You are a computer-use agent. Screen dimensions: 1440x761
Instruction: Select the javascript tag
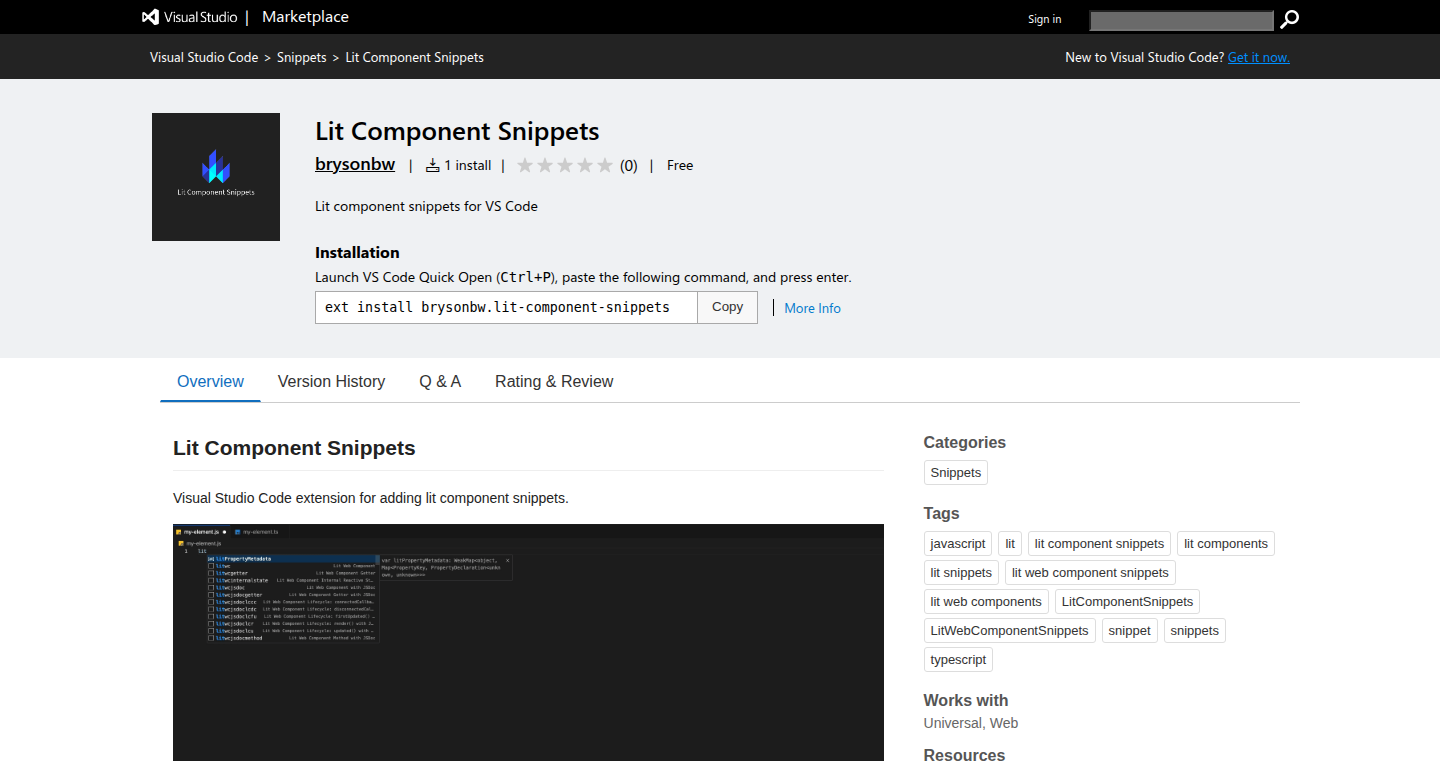tap(958, 544)
